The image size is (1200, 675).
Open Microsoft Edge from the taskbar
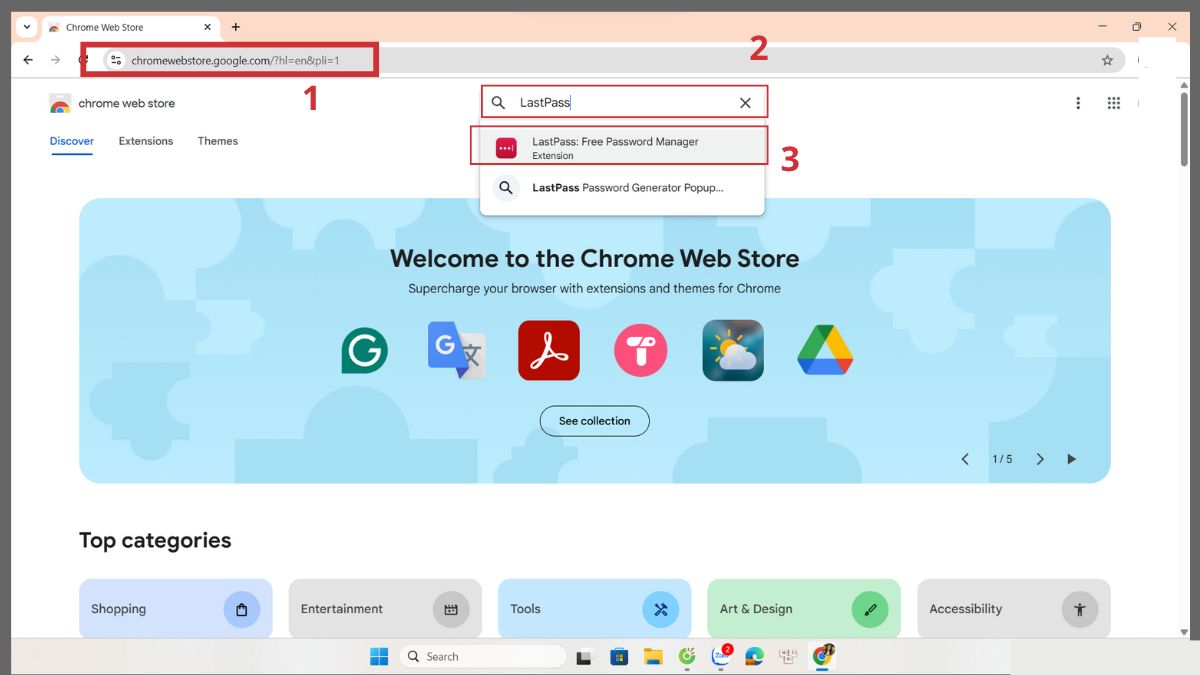(754, 657)
